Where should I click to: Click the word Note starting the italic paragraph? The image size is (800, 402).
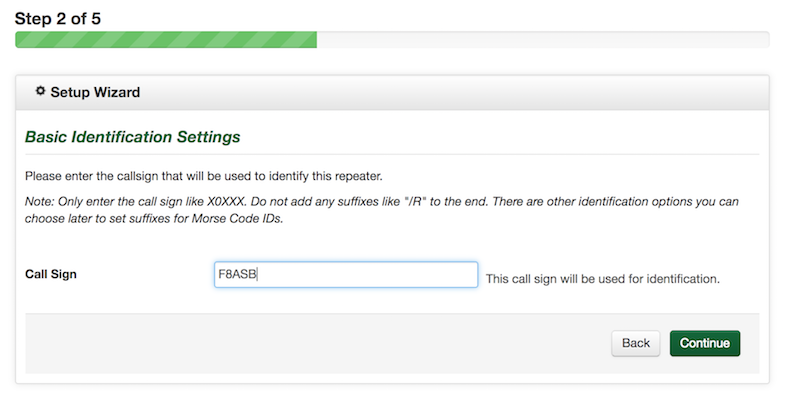click(x=38, y=202)
